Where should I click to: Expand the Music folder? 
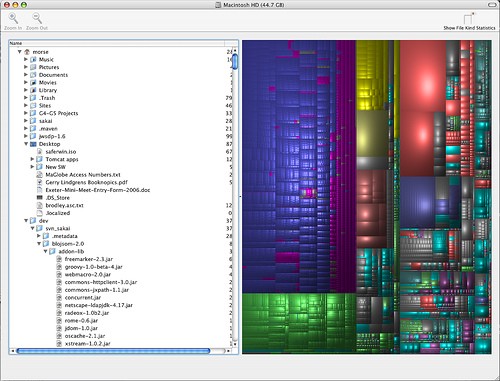coord(26,59)
